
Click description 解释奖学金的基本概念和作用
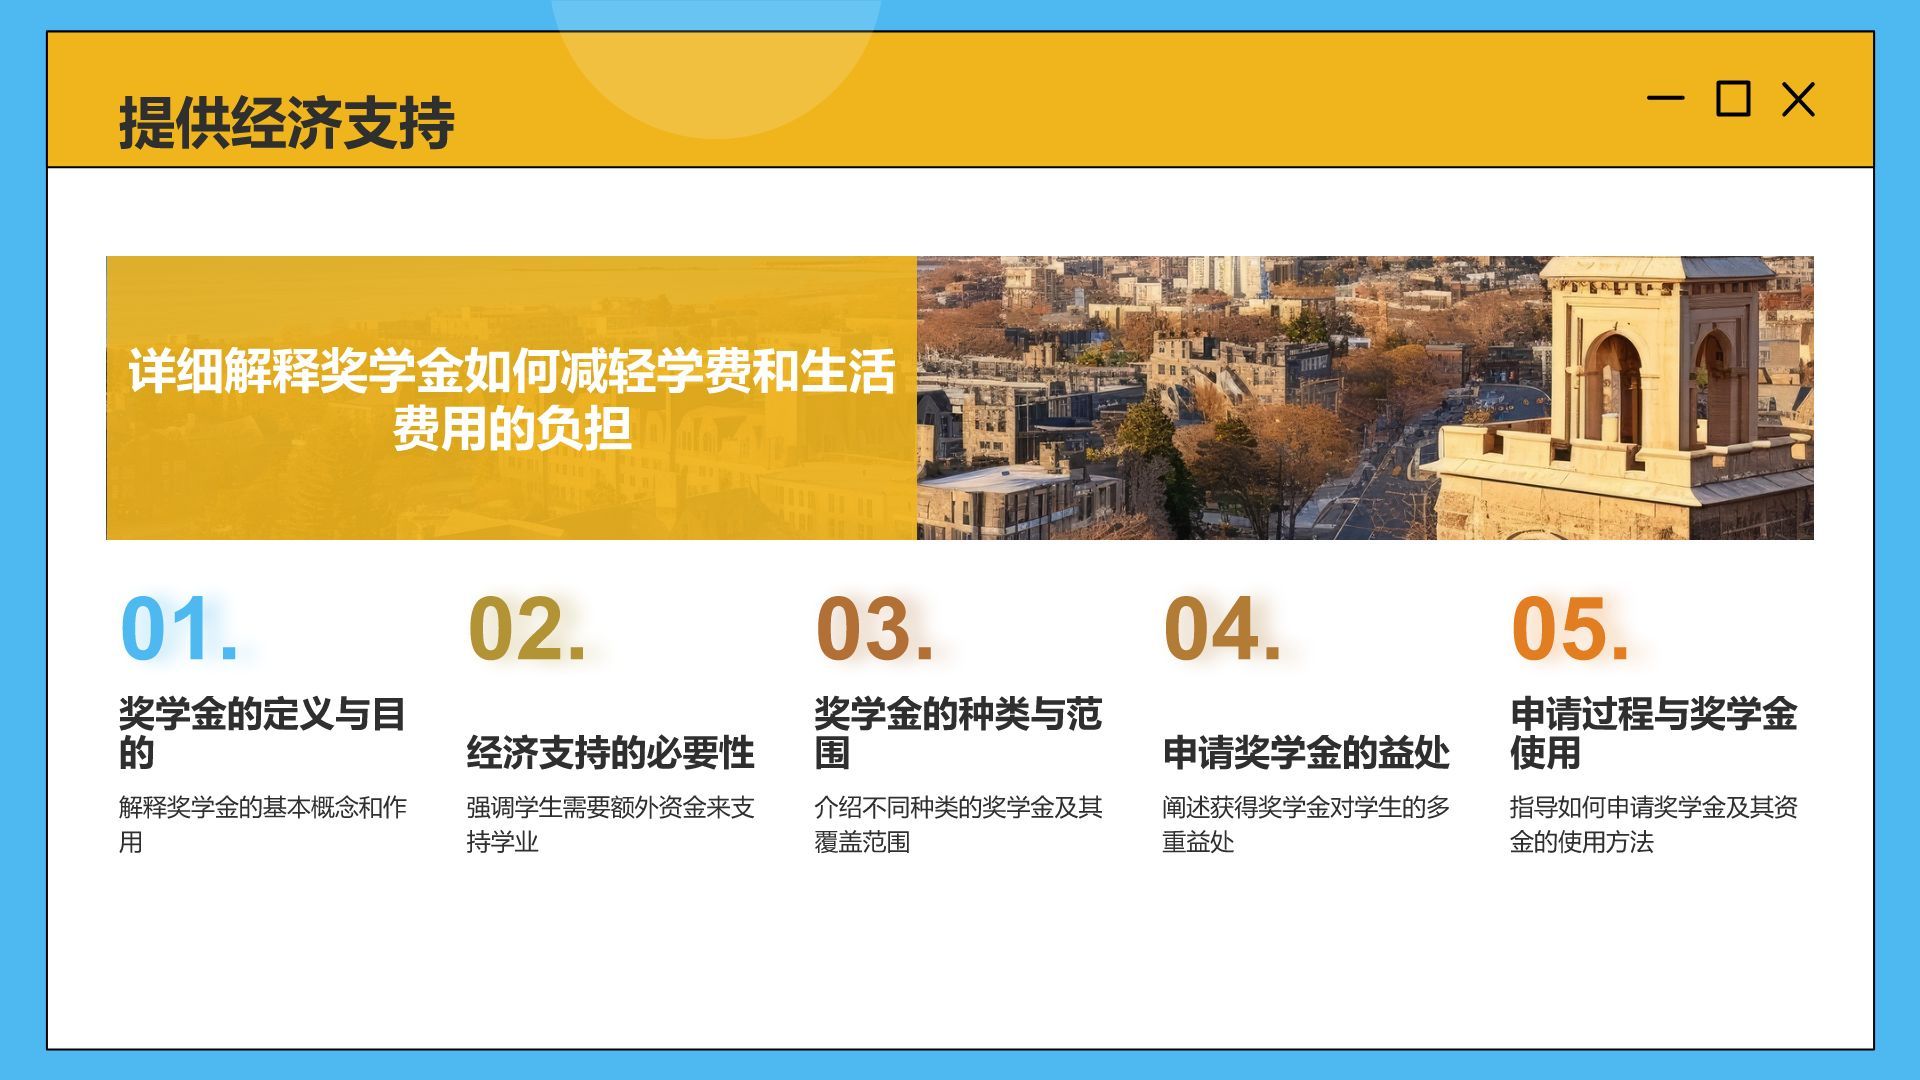click(262, 824)
